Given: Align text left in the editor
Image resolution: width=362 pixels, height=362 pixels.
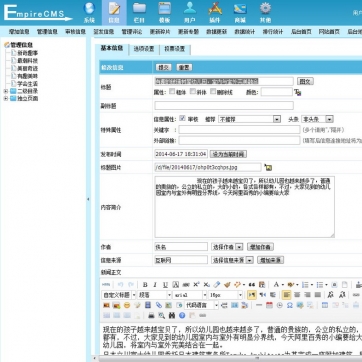Looking at the screenshot, I should (286, 295).
